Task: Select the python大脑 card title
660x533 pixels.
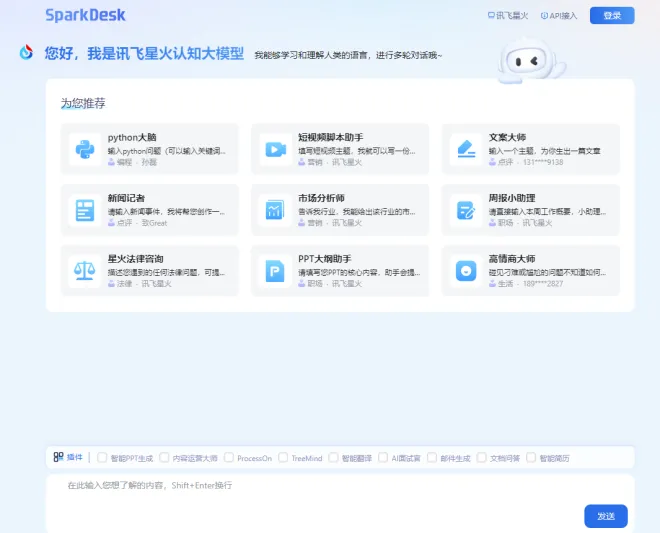Action: click(x=132, y=137)
